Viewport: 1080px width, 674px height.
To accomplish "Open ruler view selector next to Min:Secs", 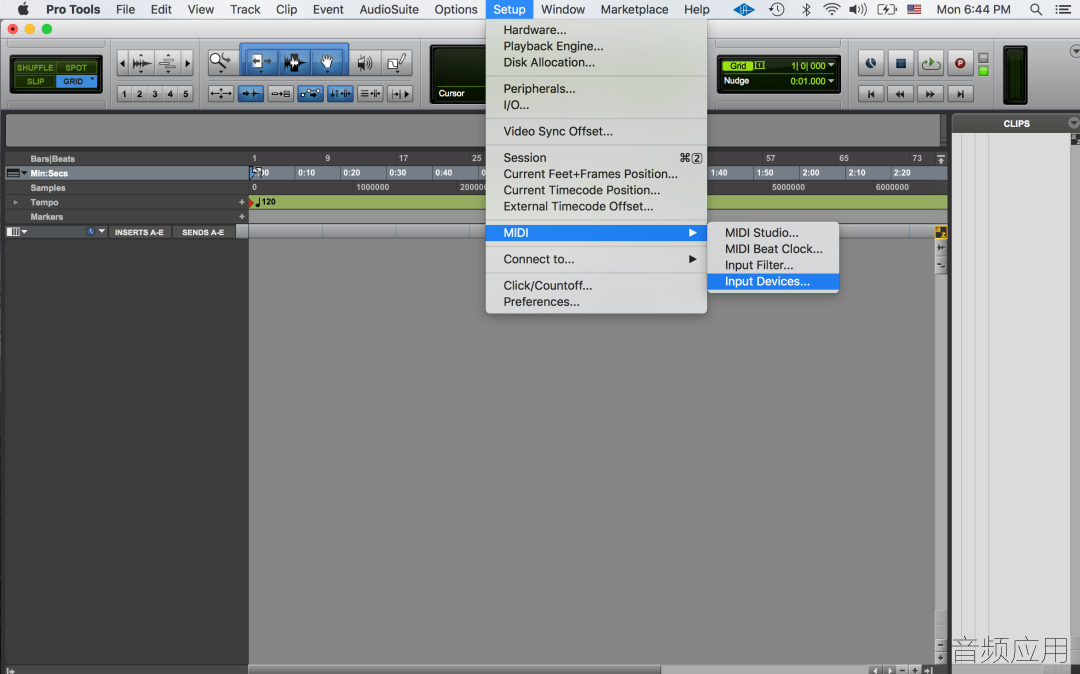I will pos(17,173).
